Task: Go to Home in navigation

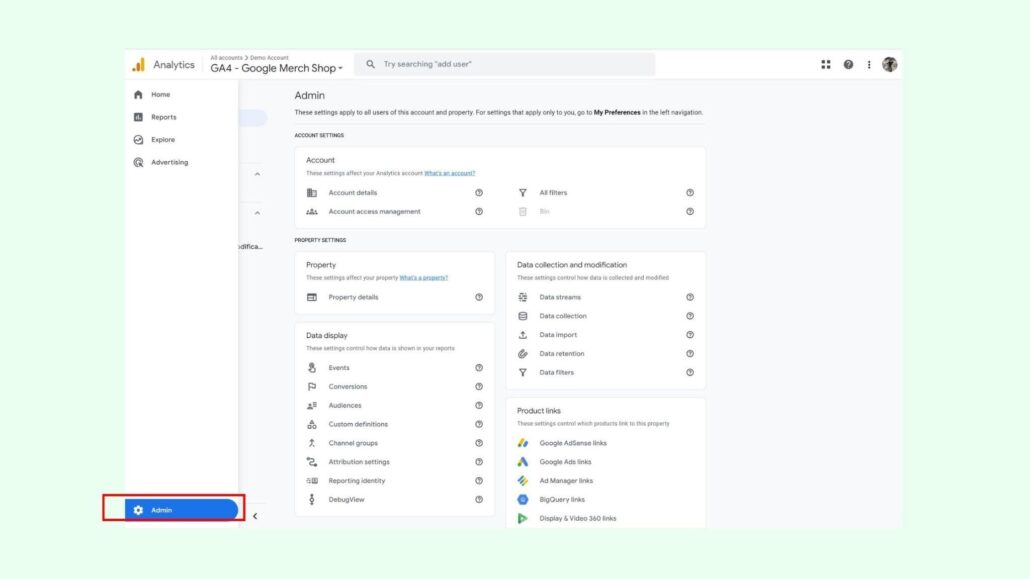Action: tap(160, 95)
